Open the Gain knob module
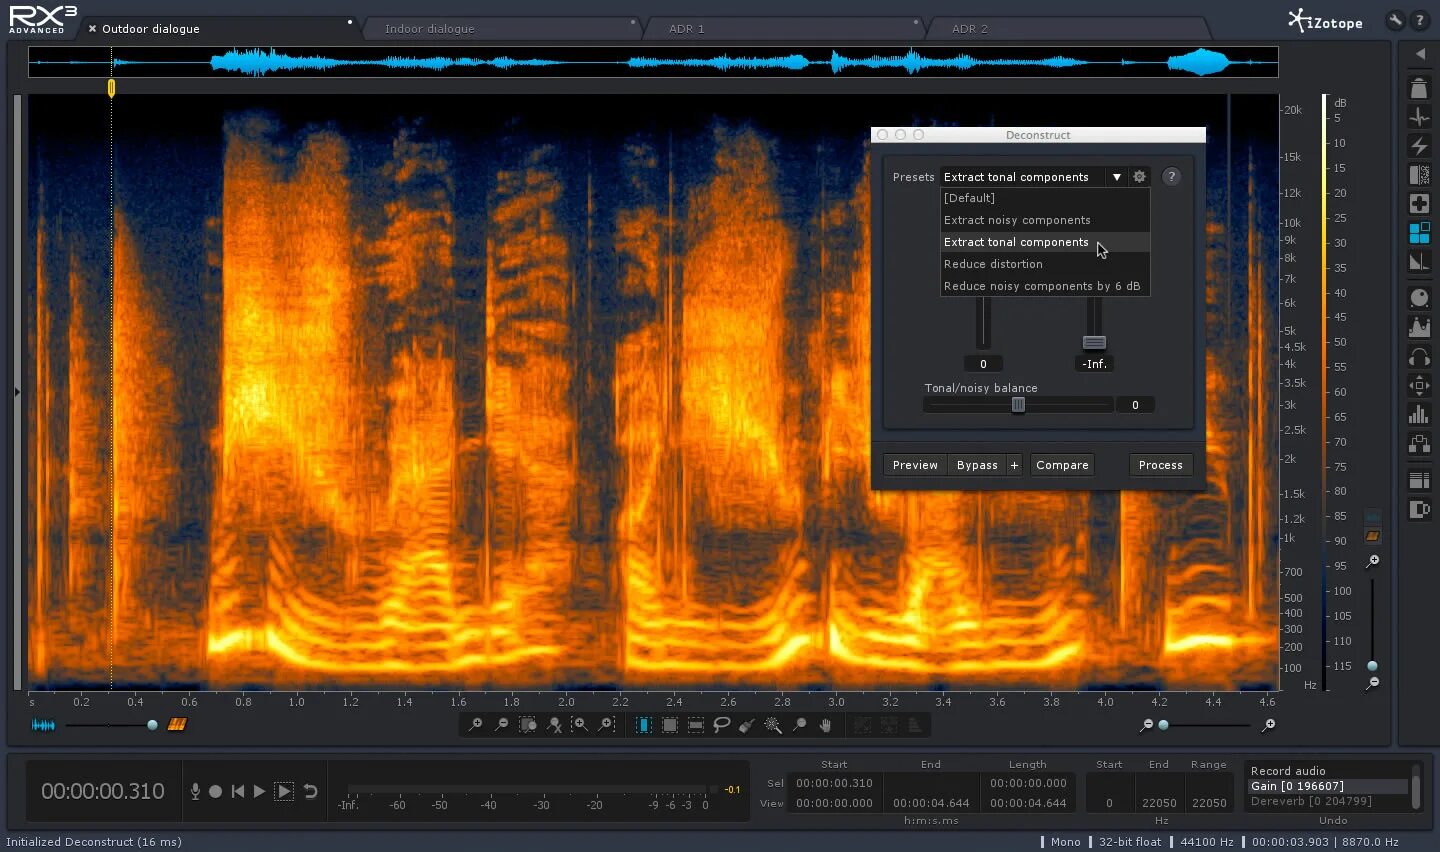 pos(1419,298)
